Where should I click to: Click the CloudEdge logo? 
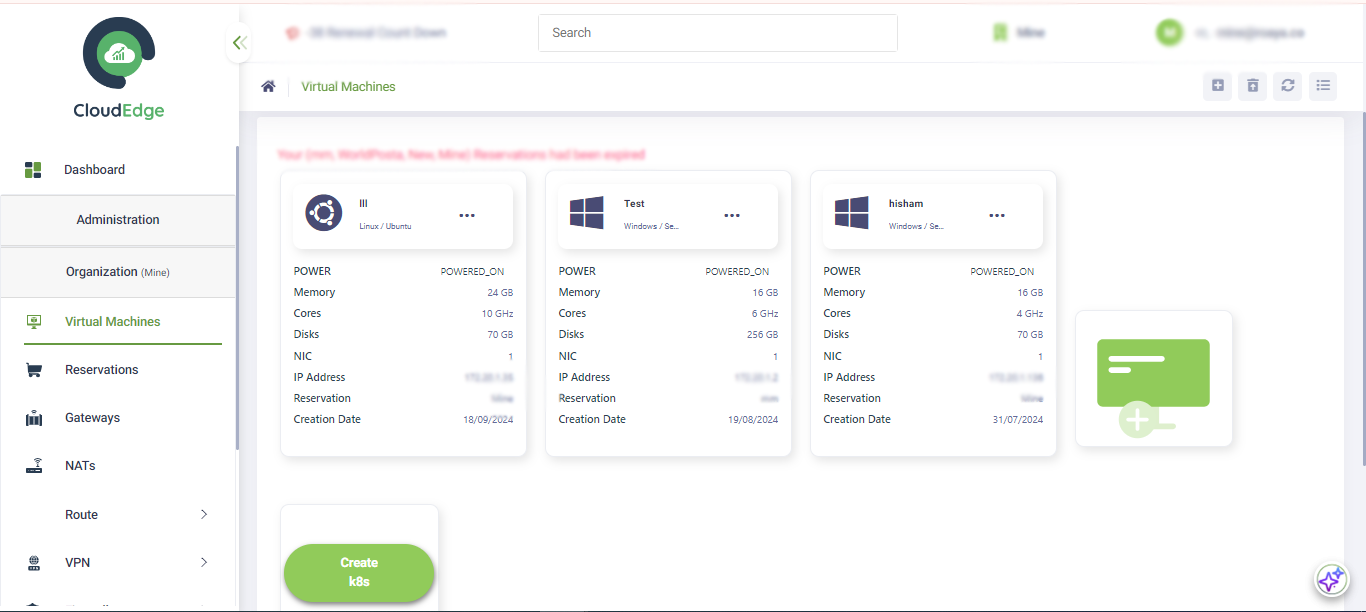pyautogui.click(x=119, y=68)
